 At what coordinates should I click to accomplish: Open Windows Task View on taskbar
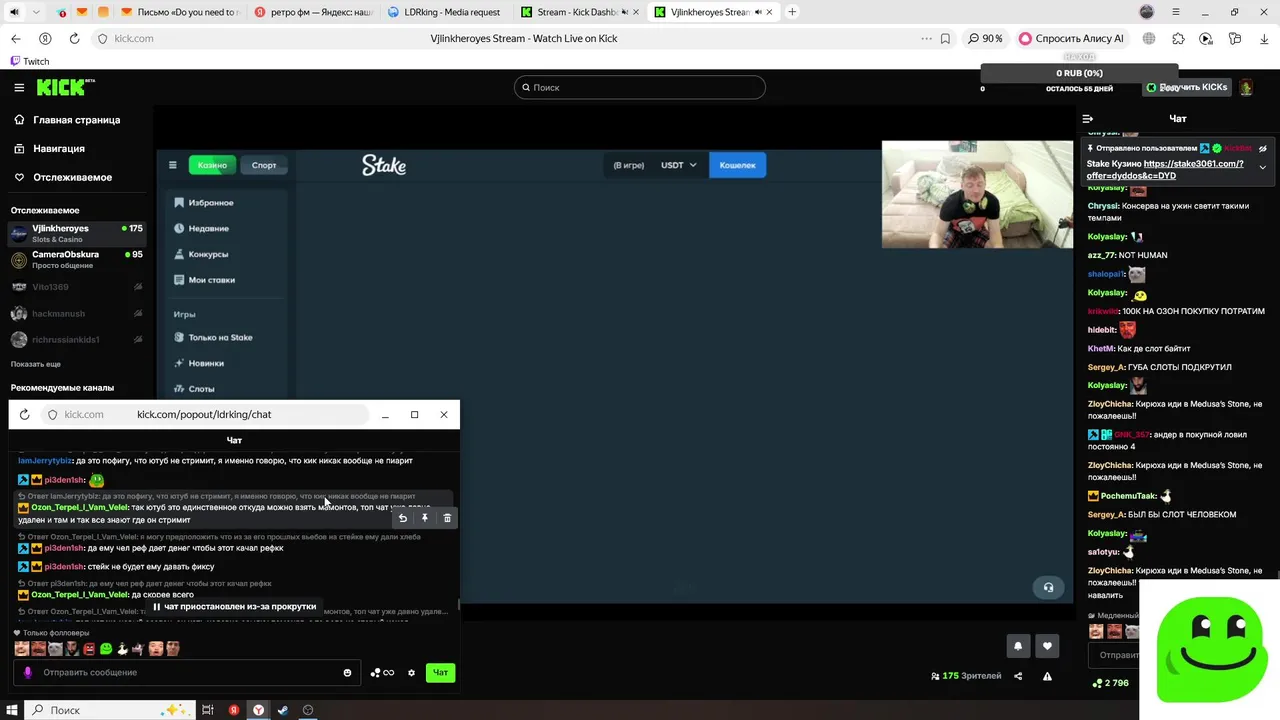click(x=208, y=710)
